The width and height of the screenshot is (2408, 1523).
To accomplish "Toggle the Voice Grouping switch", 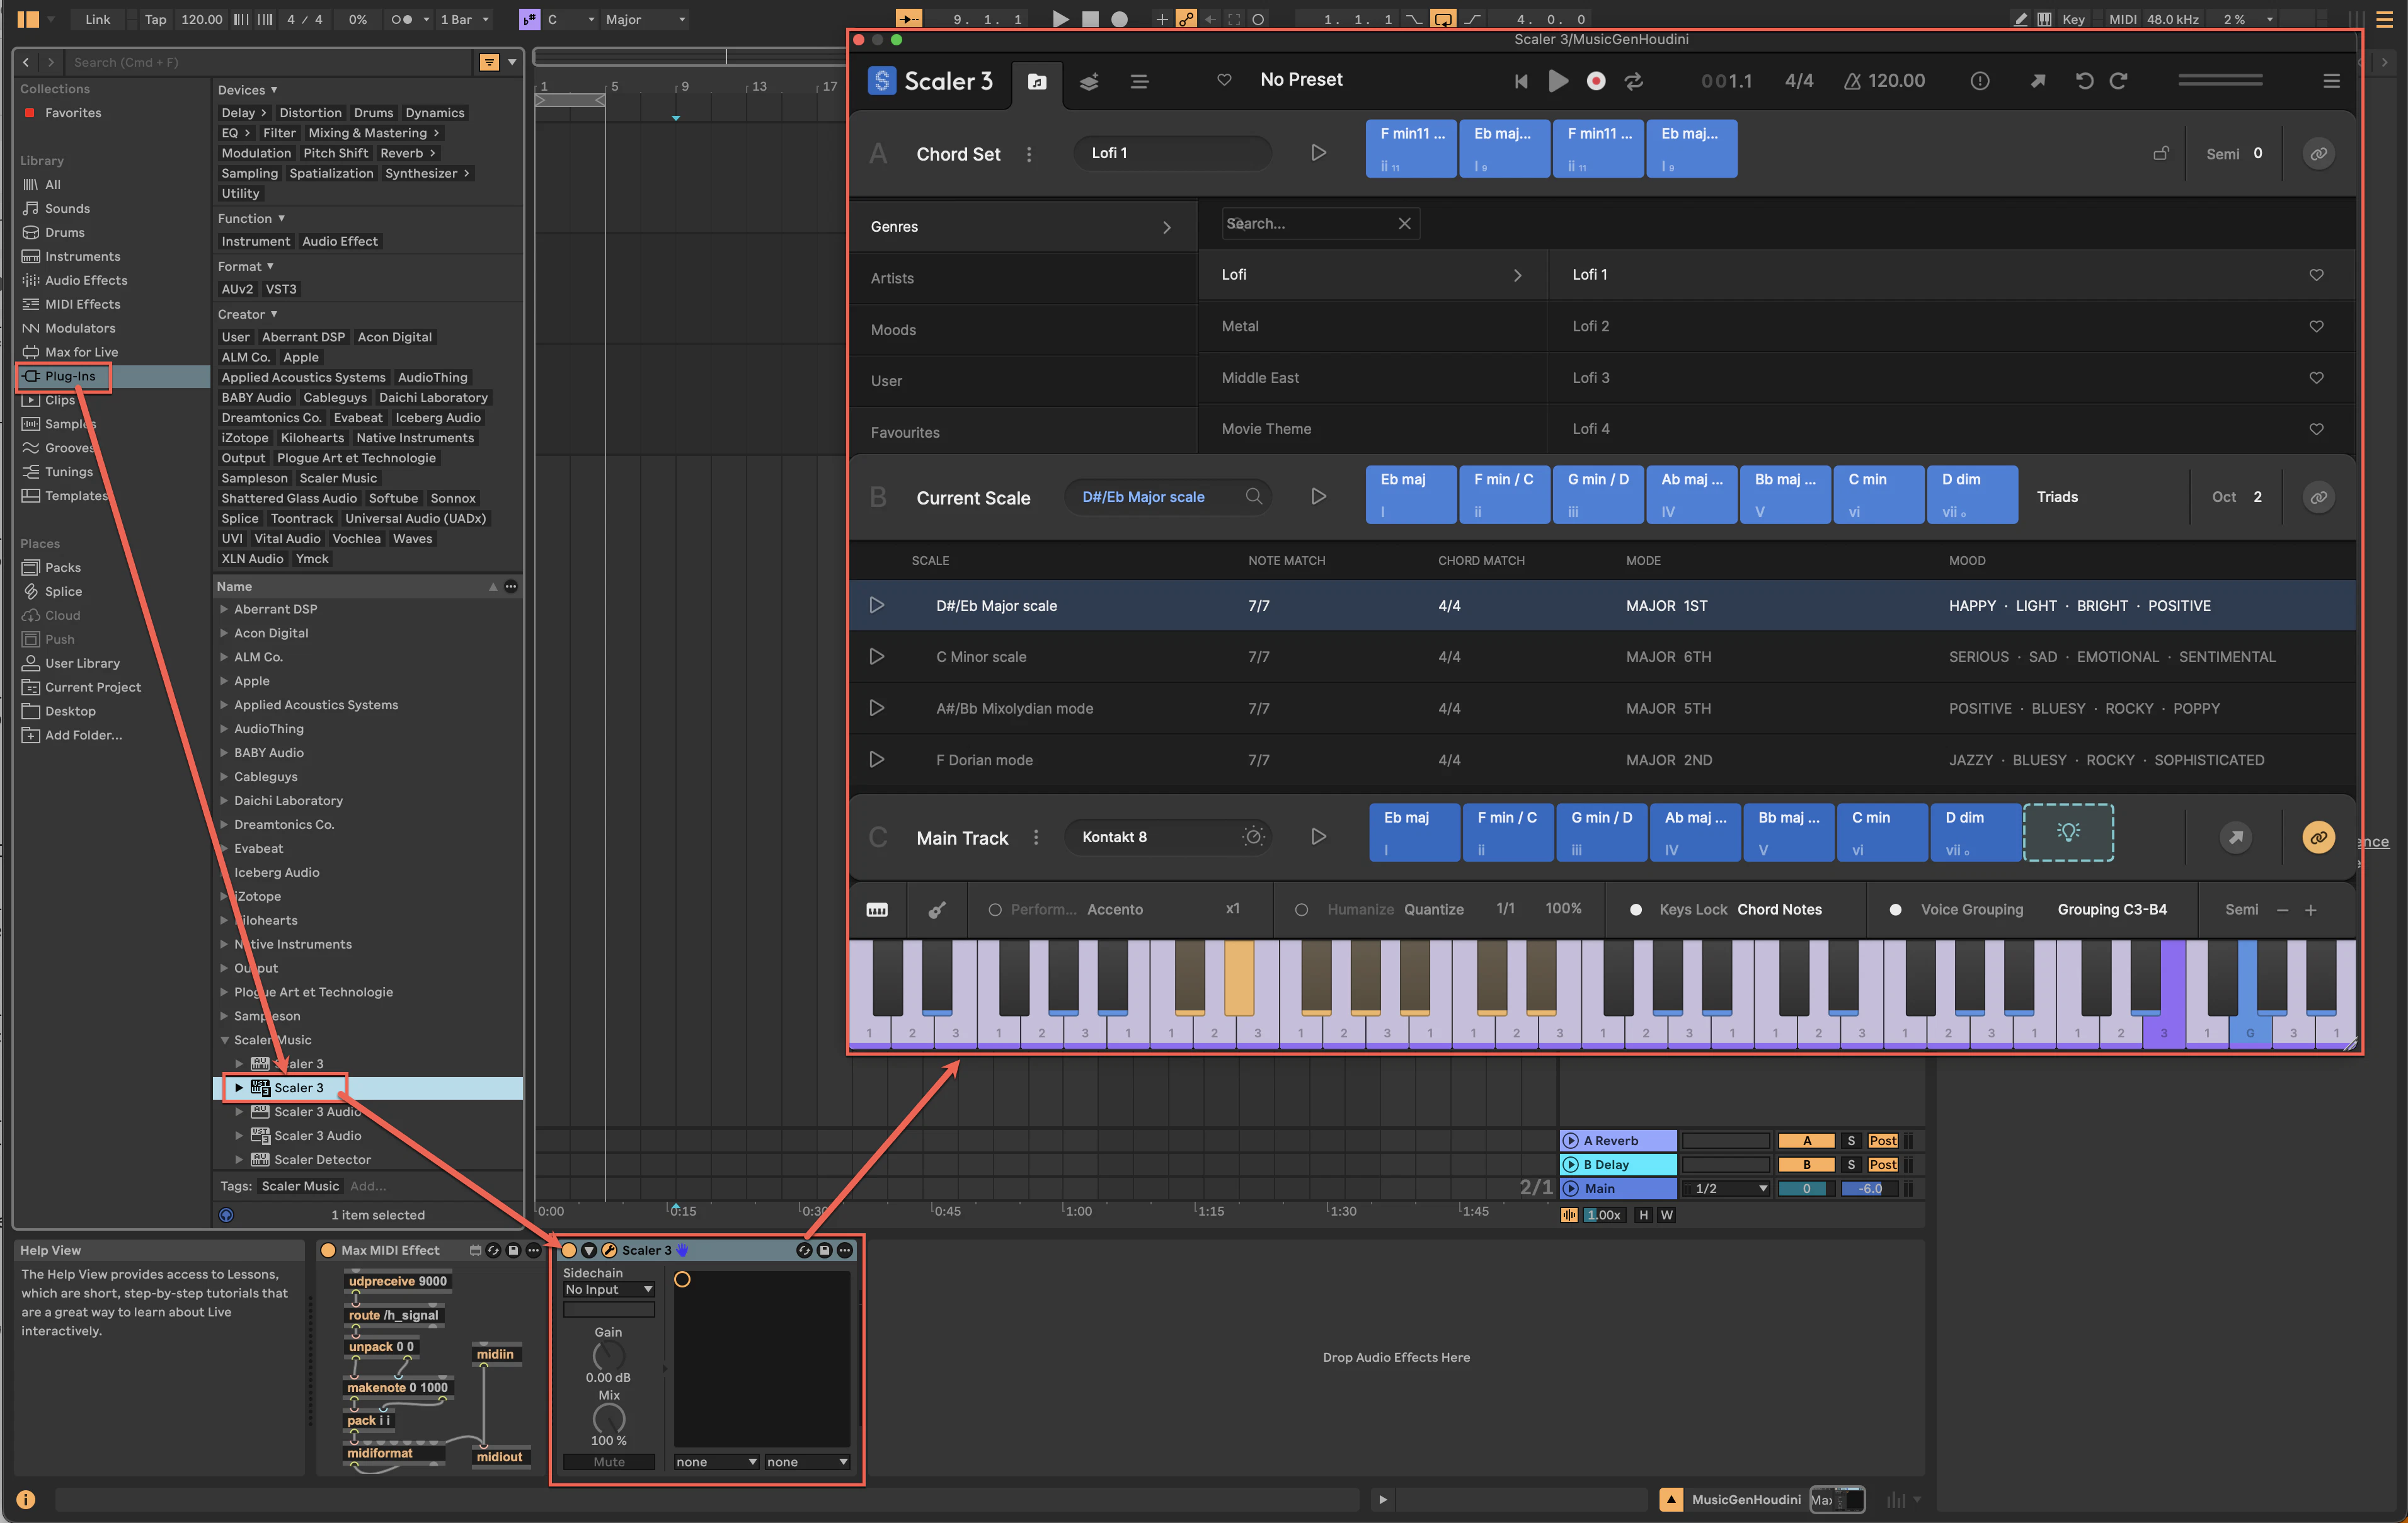I will tap(1895, 910).
